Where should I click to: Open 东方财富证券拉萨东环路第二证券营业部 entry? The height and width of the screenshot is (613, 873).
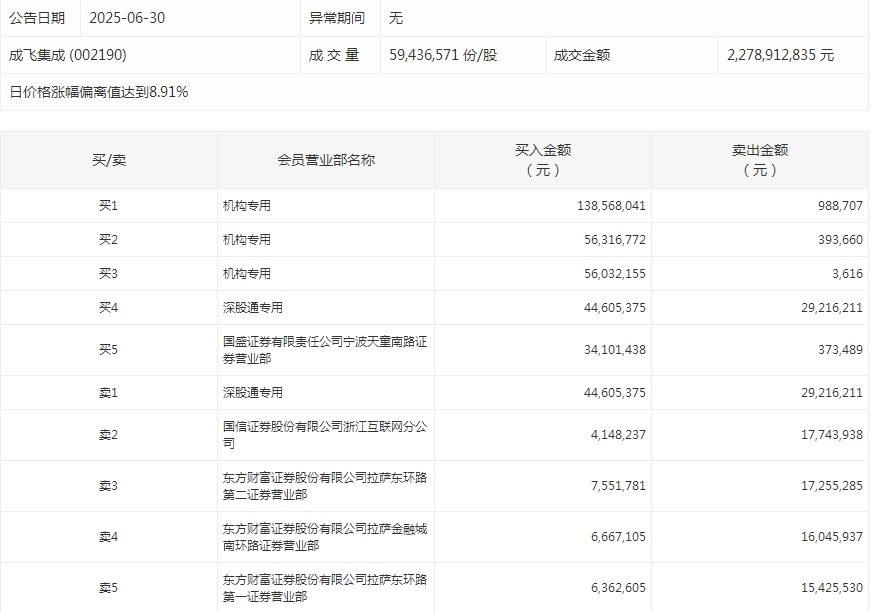320,486
